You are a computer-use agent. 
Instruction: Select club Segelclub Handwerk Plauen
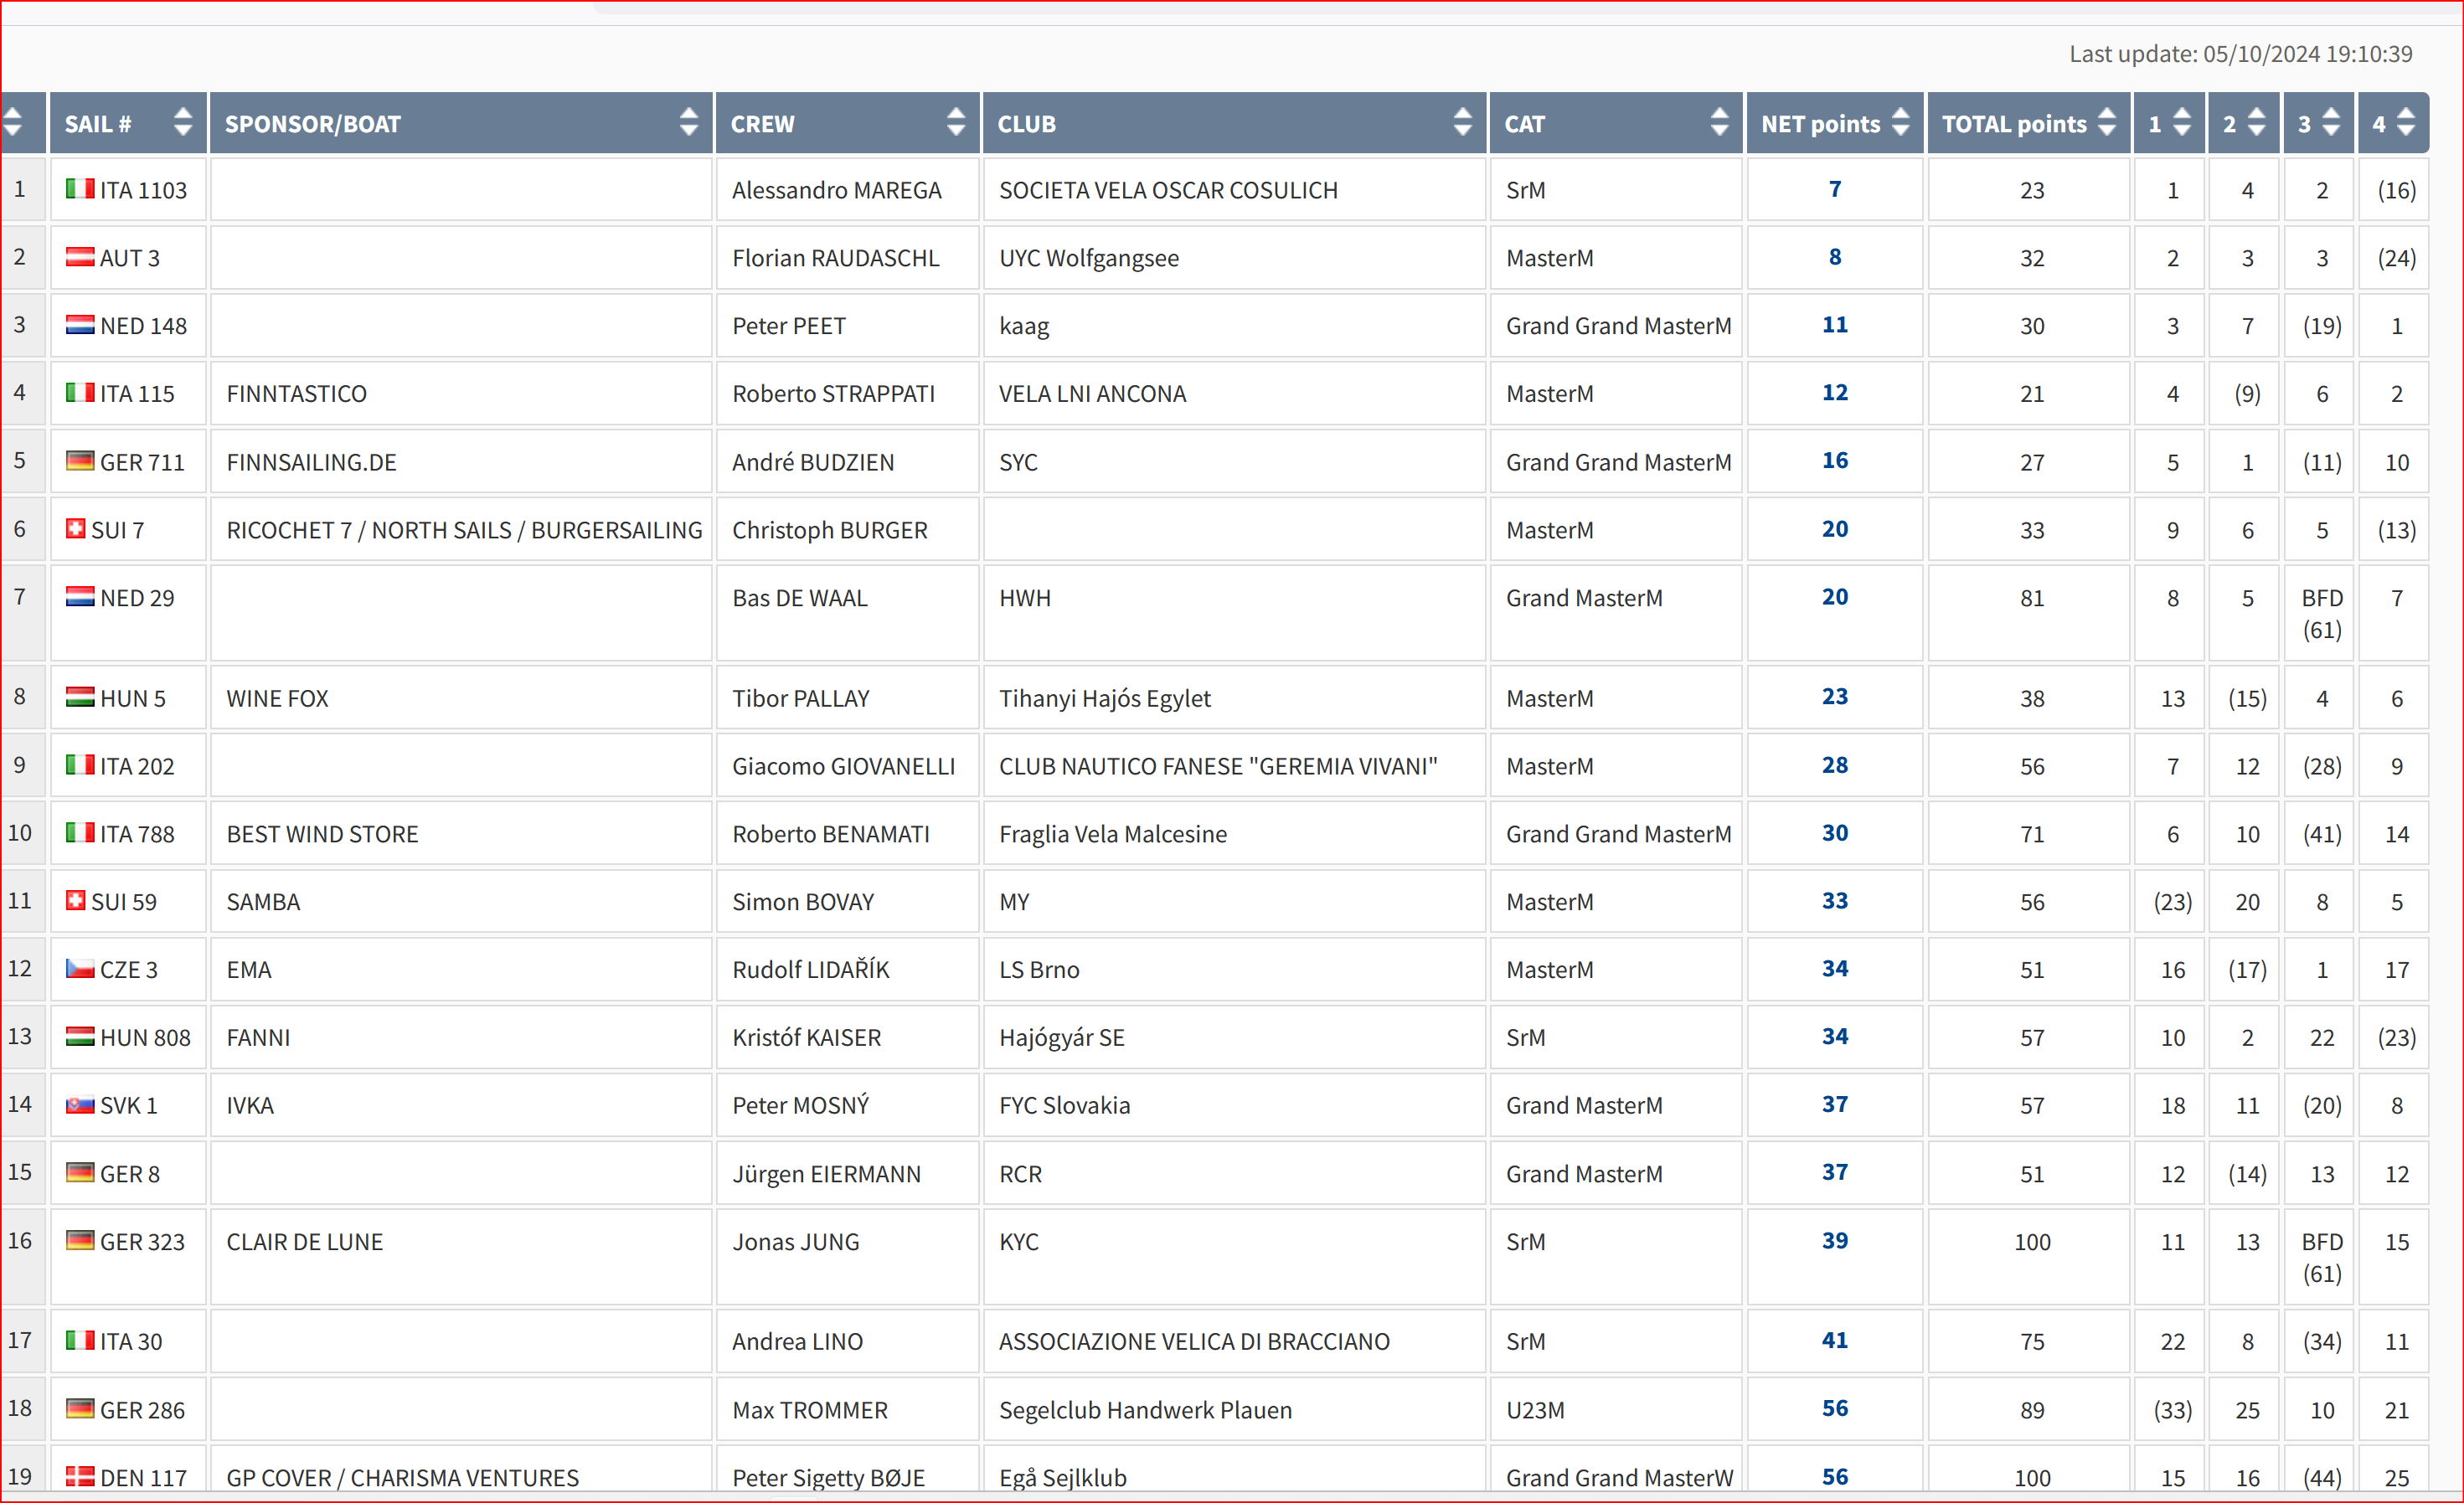tap(1145, 1410)
